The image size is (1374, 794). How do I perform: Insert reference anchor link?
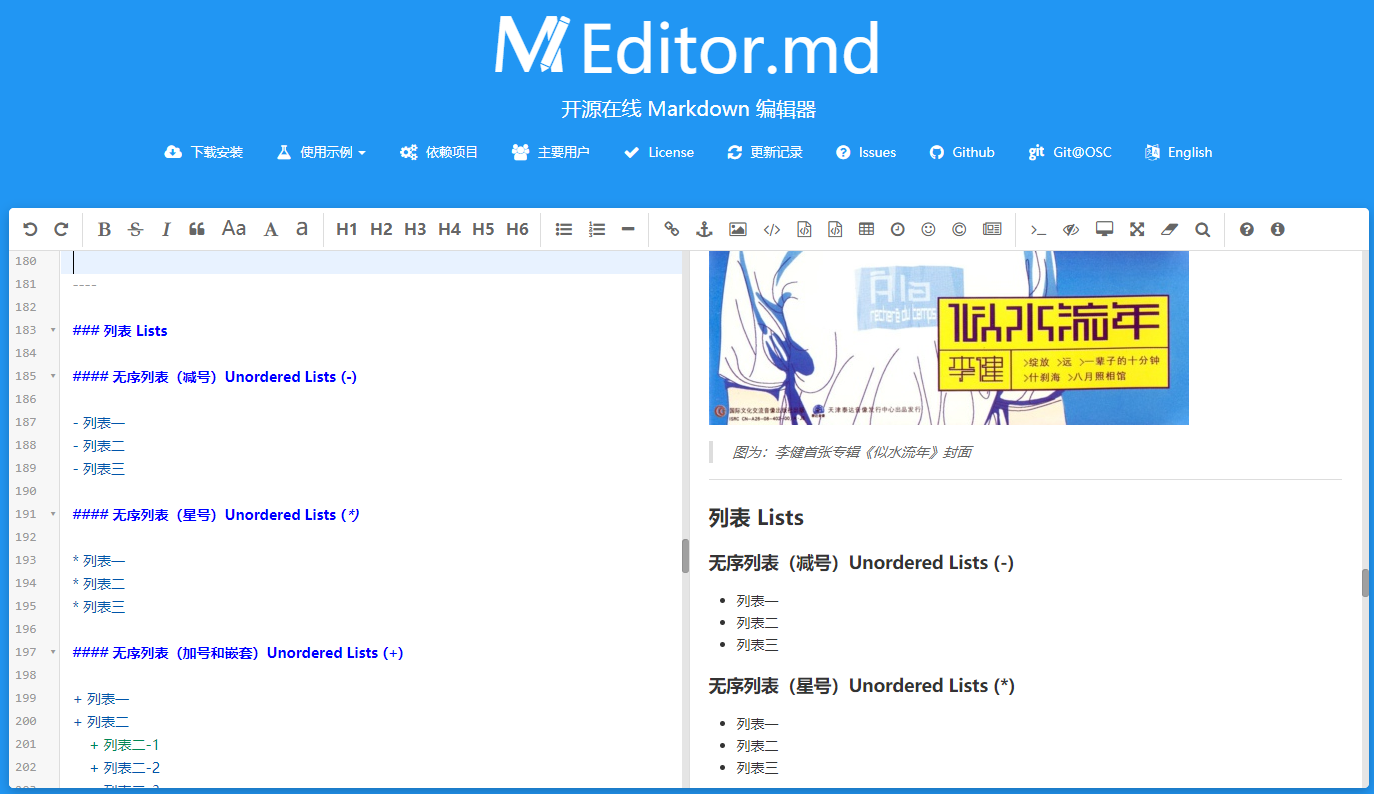(703, 229)
